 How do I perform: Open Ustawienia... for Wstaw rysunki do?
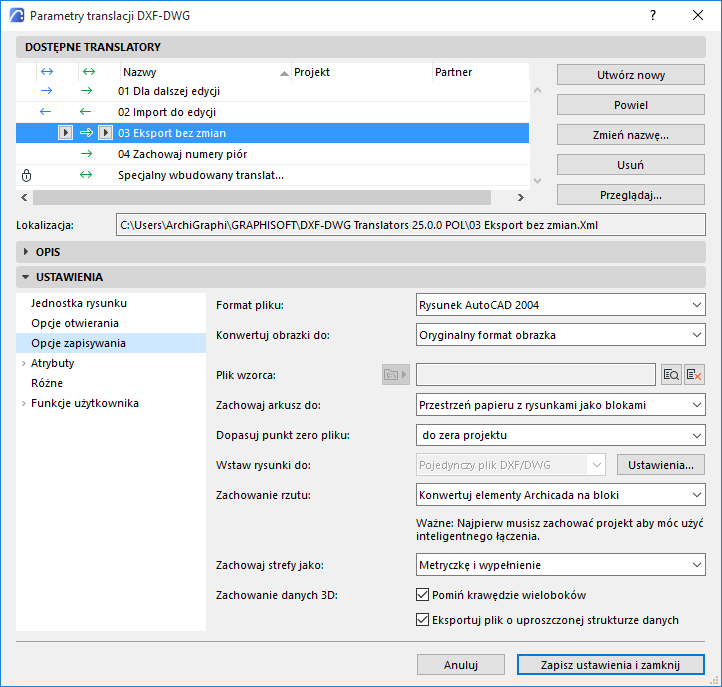click(x=661, y=465)
